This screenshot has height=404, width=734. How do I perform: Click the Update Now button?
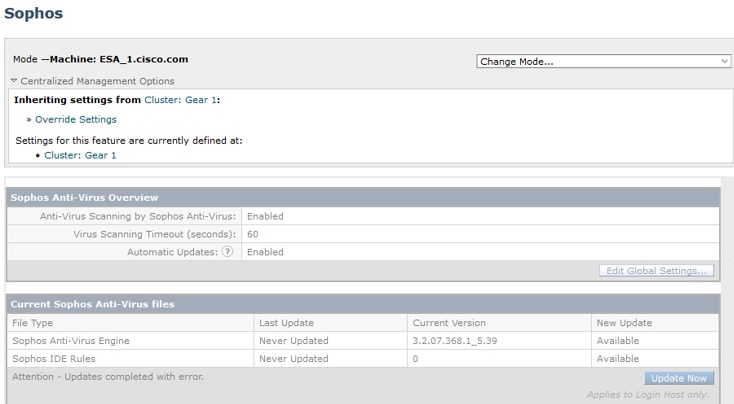679,378
